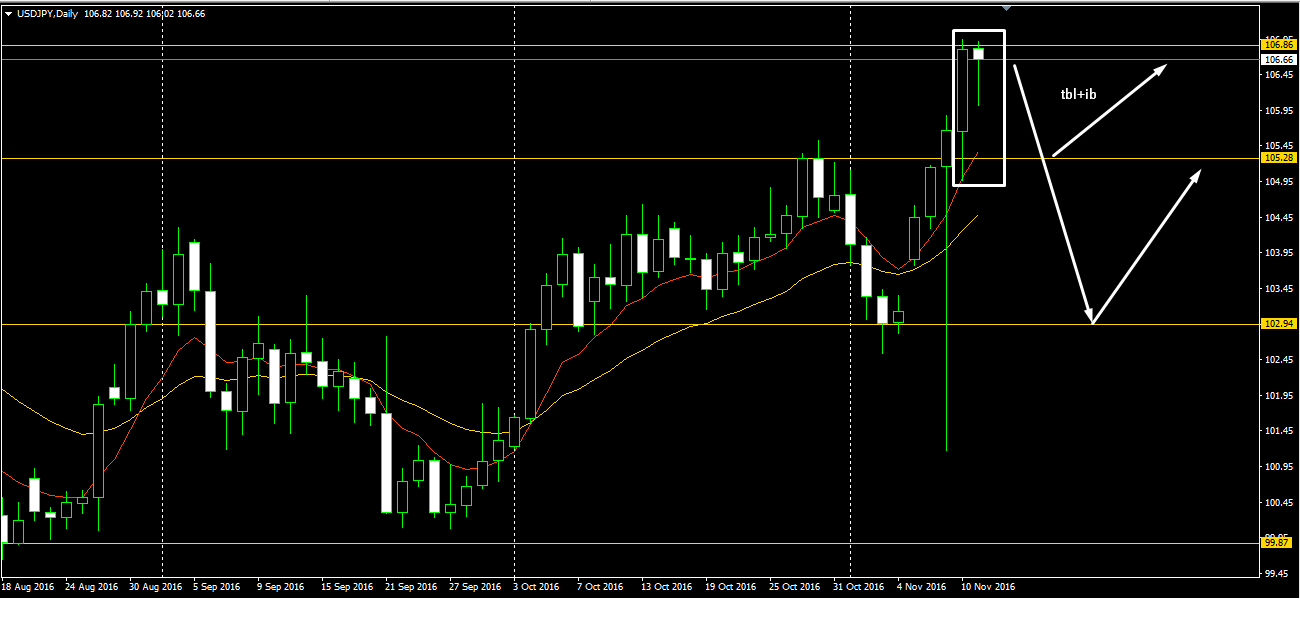Viewport: 1300px width, 630px height.
Task: Click the 100.45 price scale value
Action: pyautogui.click(x=1279, y=503)
